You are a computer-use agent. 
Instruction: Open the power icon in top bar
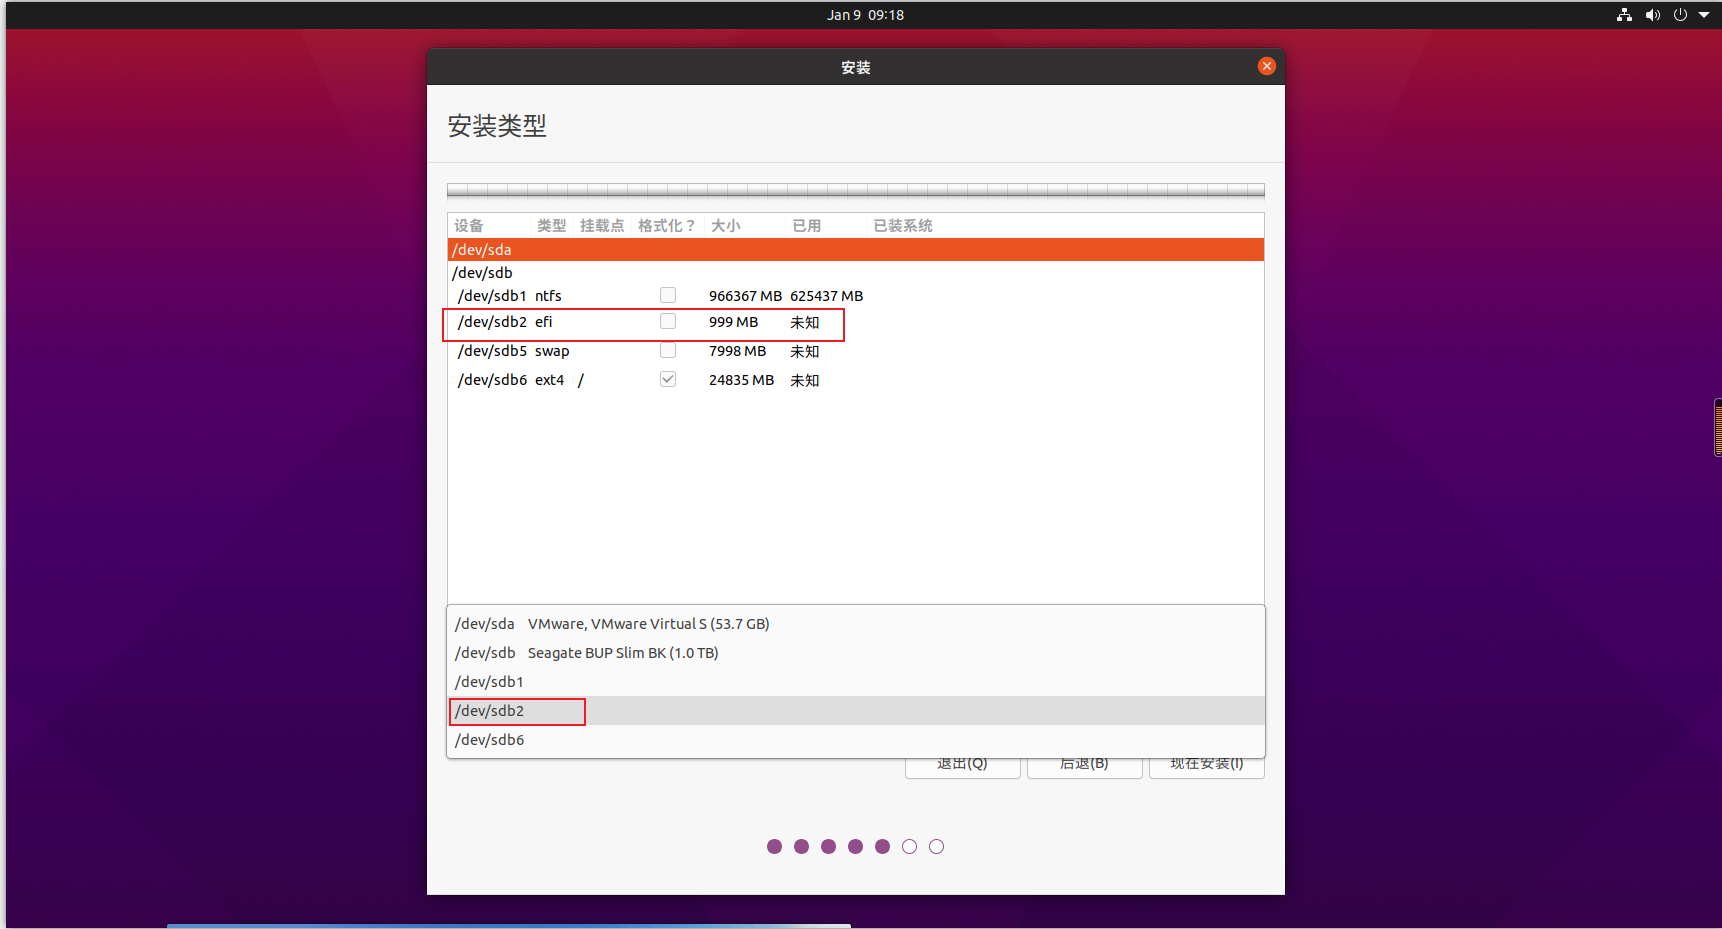[1680, 15]
